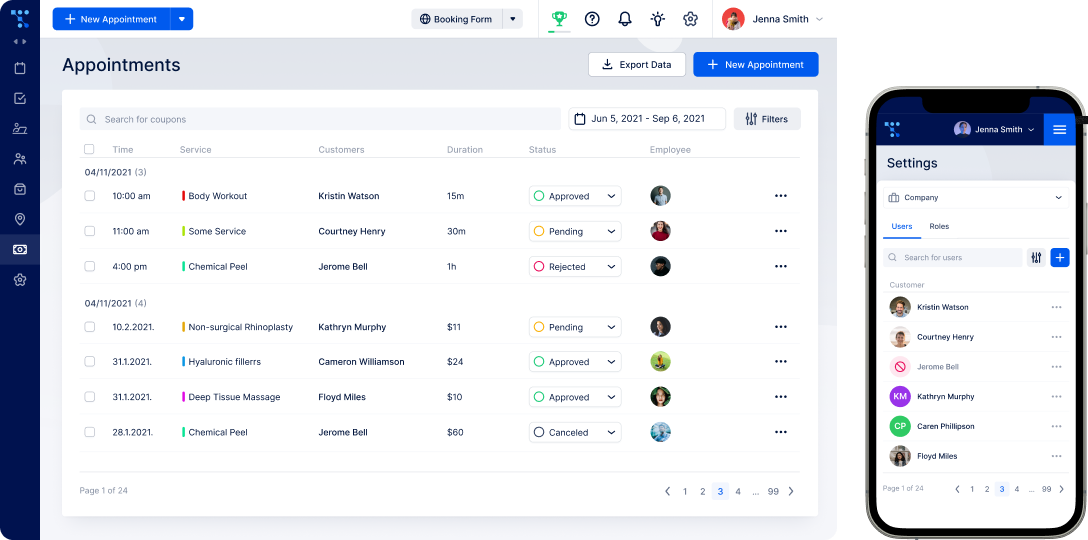Tick the Hyaluronic fillers row checkbox
Image resolution: width=1088 pixels, height=540 pixels.
coord(90,362)
